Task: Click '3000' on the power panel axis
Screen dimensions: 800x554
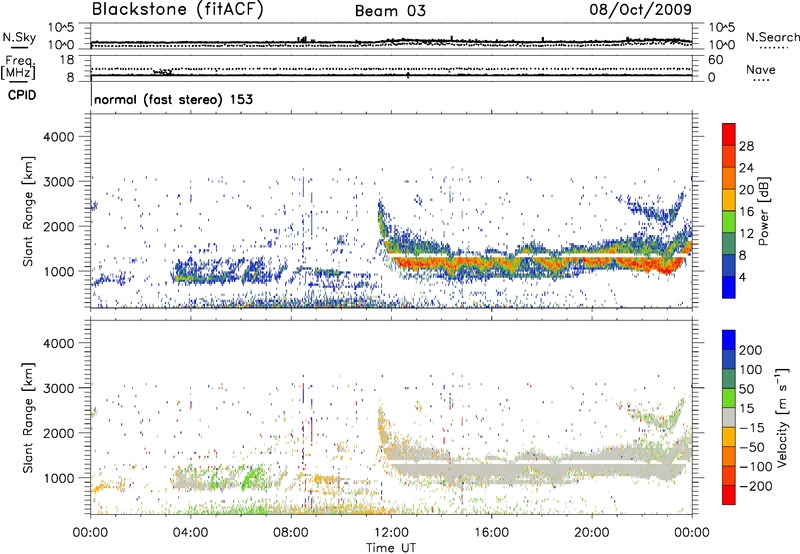Action: pos(58,182)
